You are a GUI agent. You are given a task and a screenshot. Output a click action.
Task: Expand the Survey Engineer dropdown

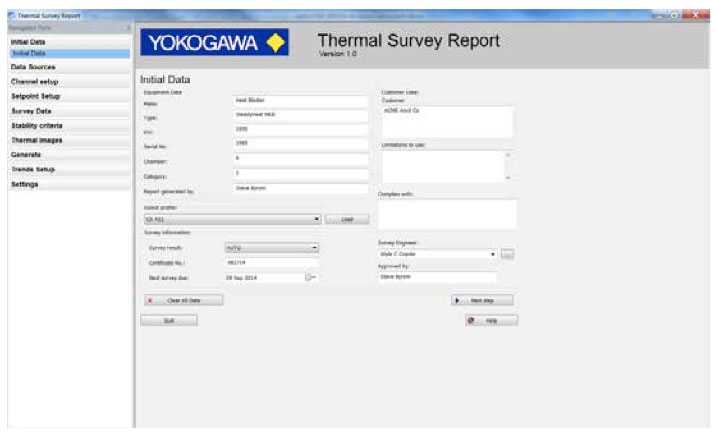pyautogui.click(x=493, y=254)
